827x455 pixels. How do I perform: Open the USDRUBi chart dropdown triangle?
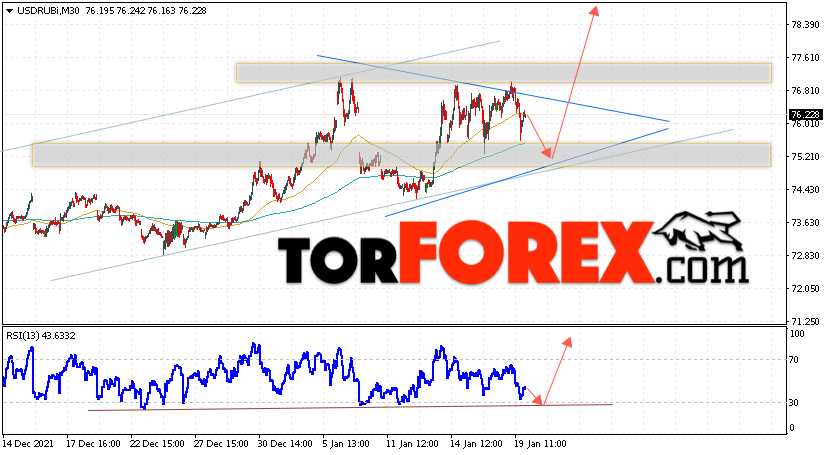click(9, 11)
